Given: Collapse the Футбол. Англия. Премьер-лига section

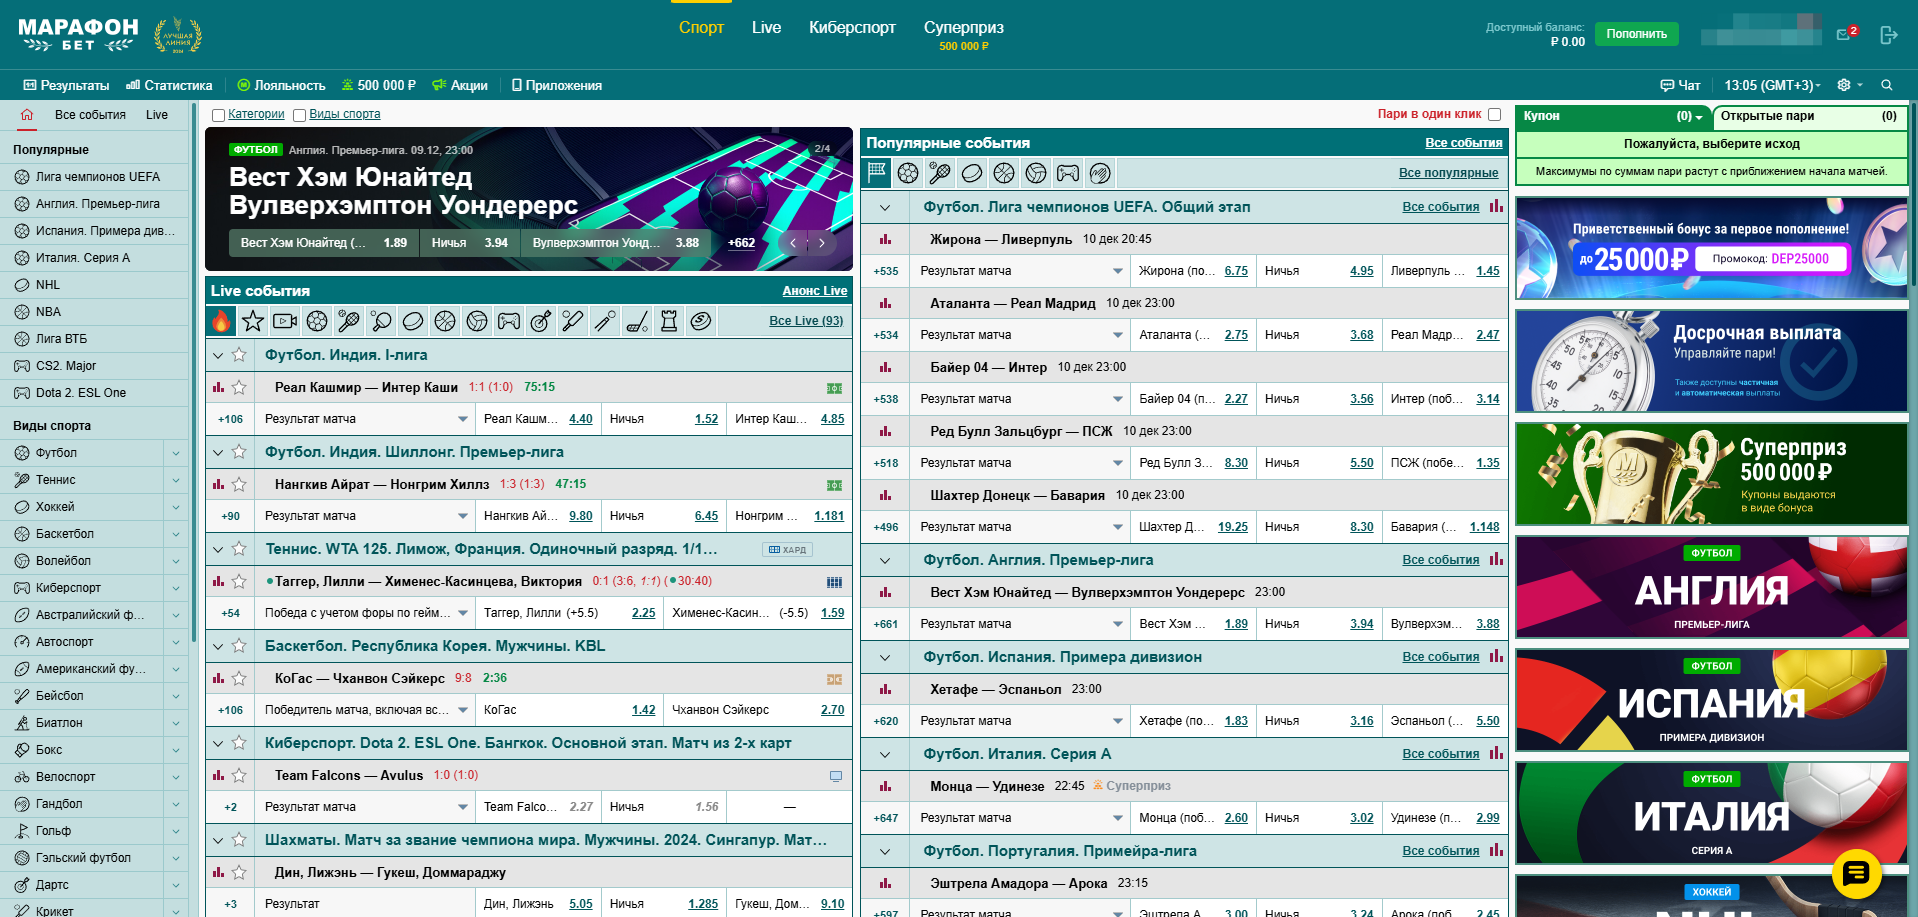Looking at the screenshot, I should (885, 561).
